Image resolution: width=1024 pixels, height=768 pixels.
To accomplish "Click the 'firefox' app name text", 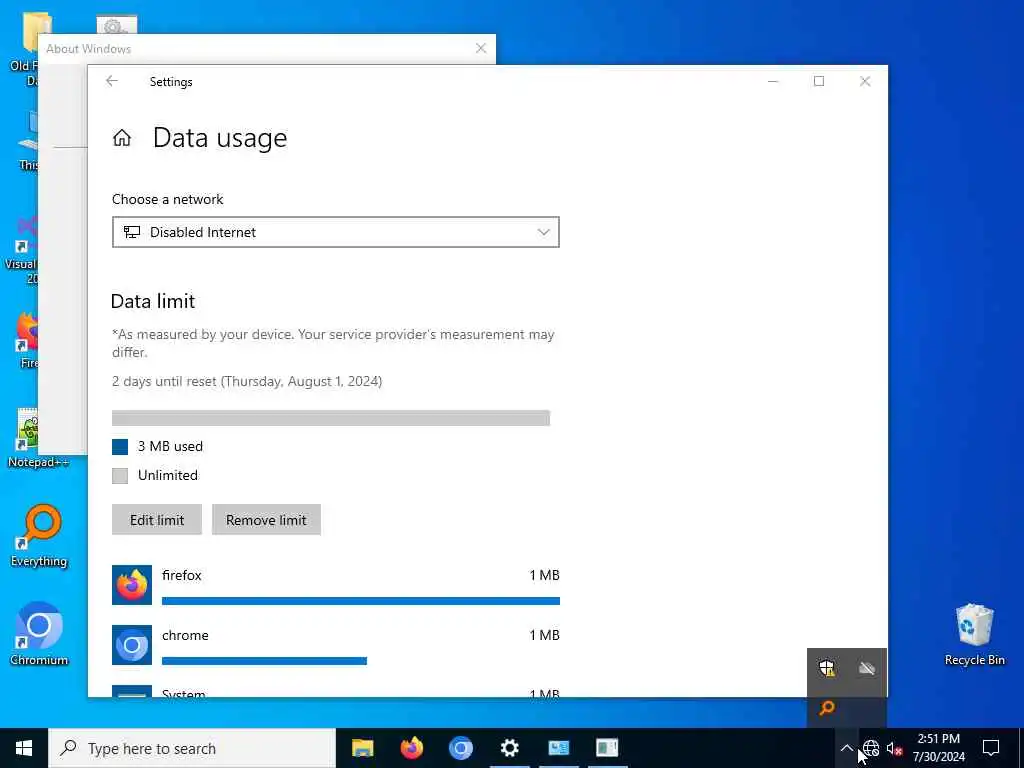I will (182, 575).
